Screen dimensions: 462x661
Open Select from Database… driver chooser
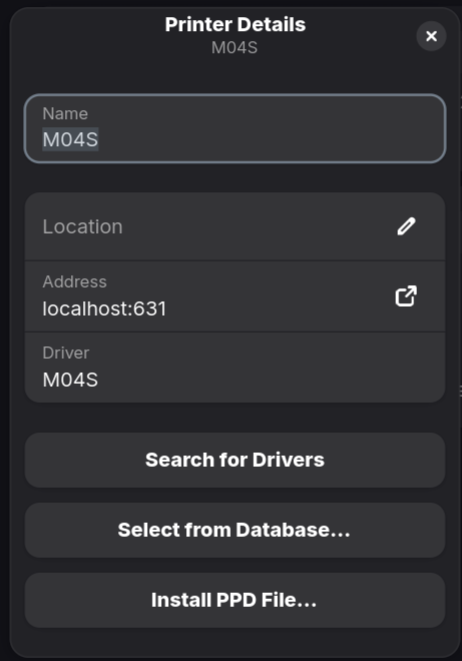(235, 530)
